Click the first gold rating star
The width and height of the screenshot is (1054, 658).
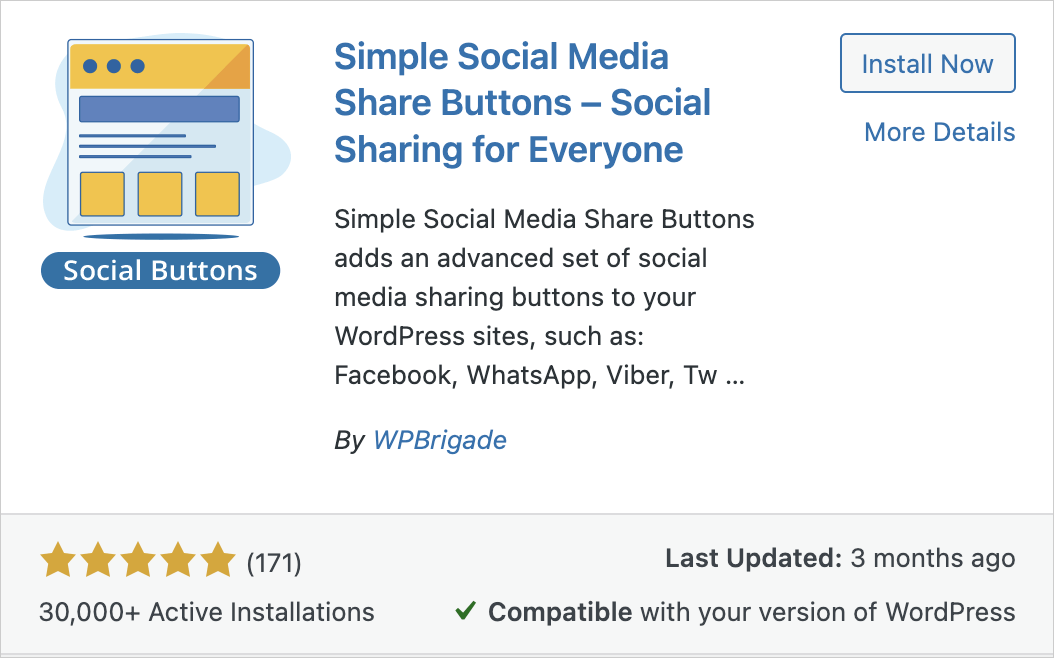coord(58,559)
